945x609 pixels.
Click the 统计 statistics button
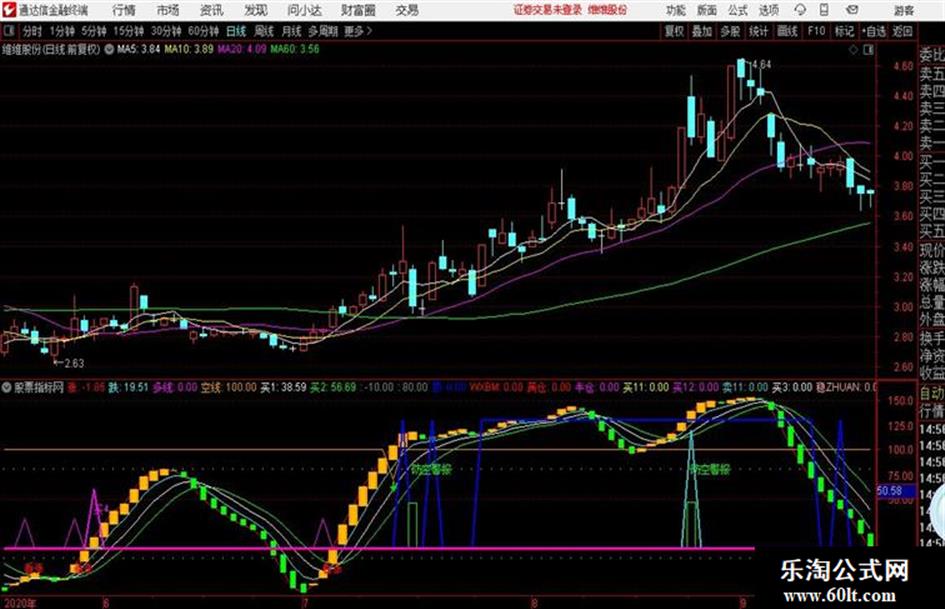(x=759, y=31)
